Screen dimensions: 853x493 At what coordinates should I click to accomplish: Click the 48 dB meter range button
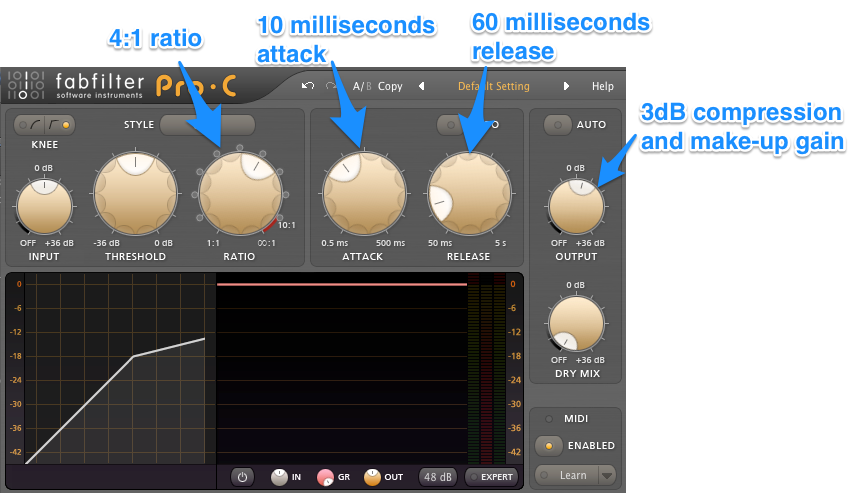pos(437,477)
